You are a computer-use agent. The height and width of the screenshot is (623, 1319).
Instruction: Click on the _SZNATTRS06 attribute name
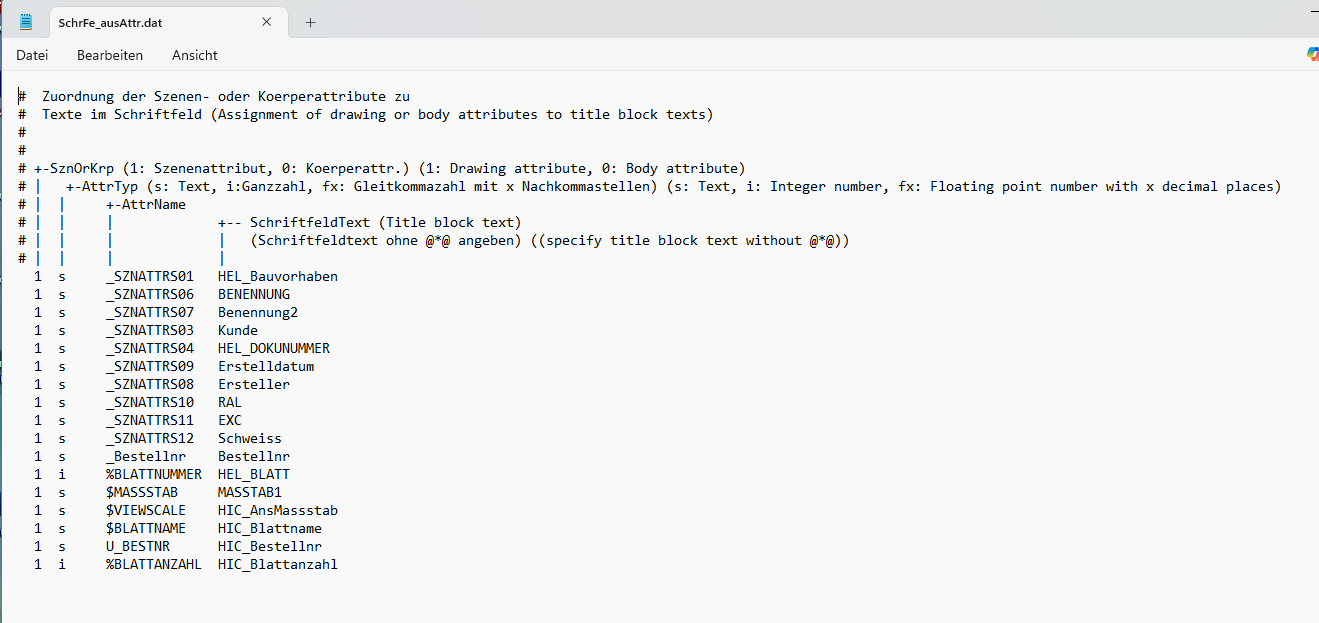(x=150, y=294)
